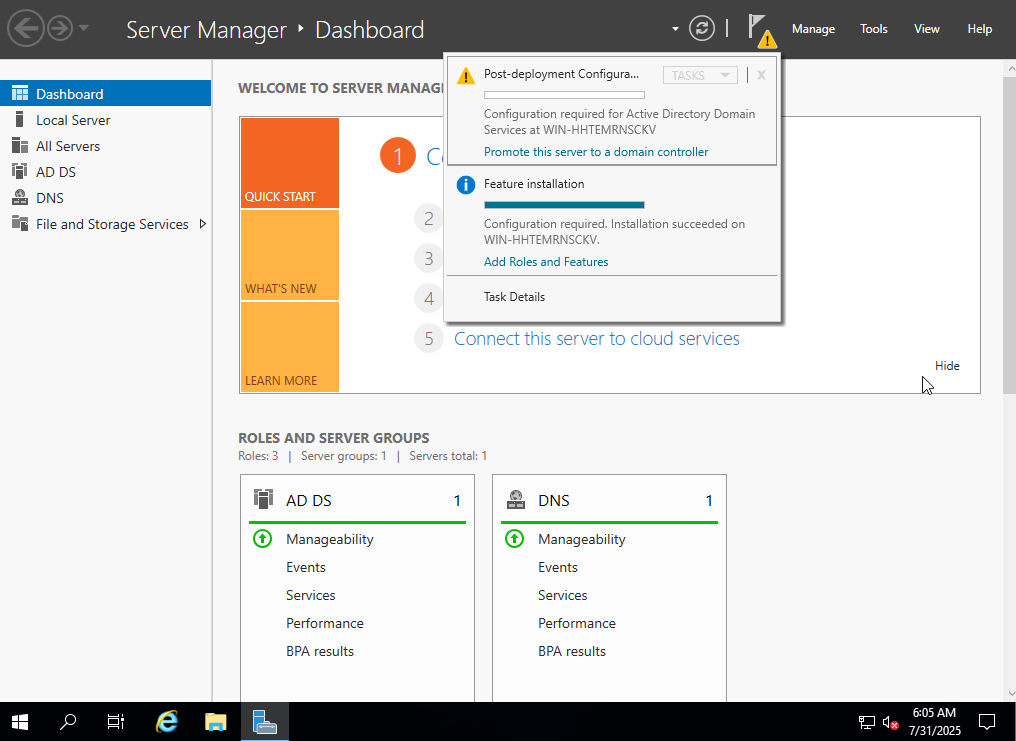Hide the welcome tile panel
The image size is (1016, 741).
coord(947,366)
